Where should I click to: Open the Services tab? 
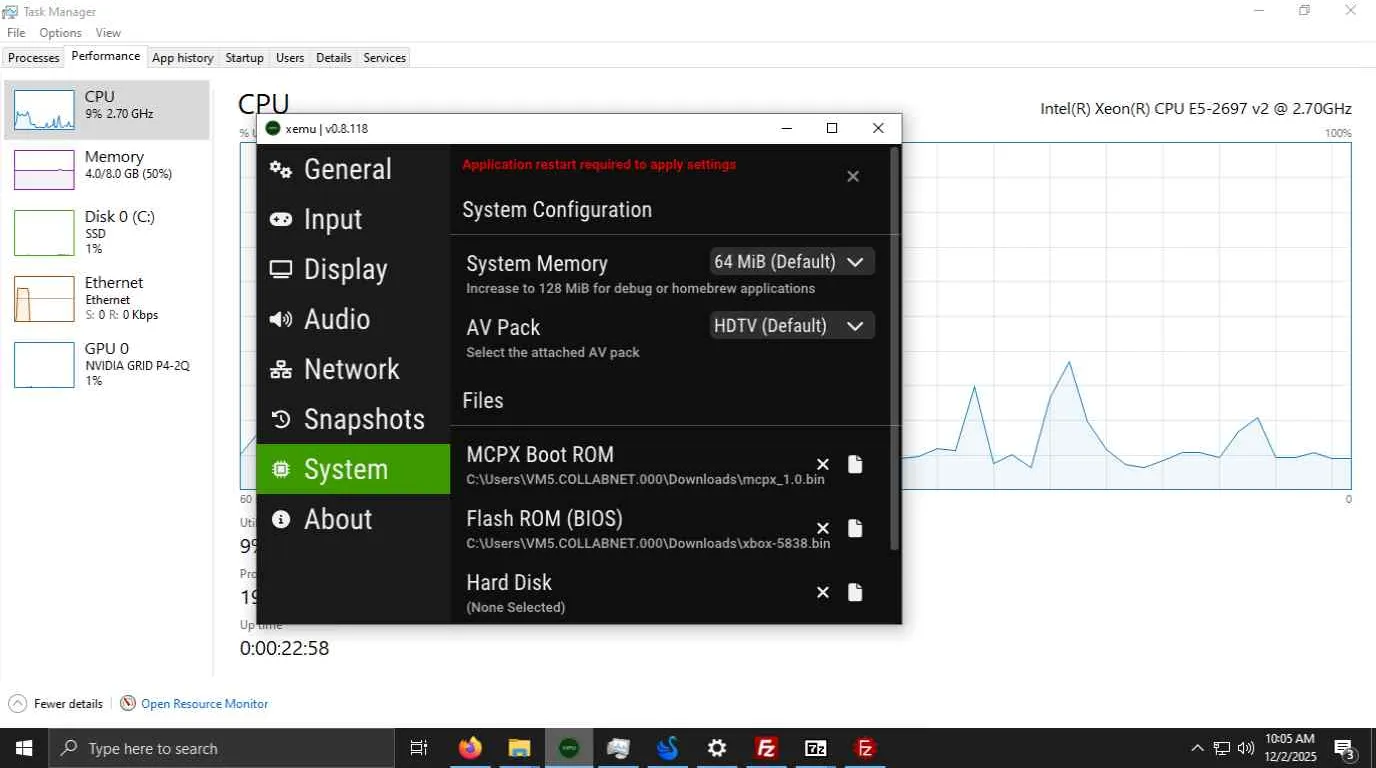tap(385, 58)
